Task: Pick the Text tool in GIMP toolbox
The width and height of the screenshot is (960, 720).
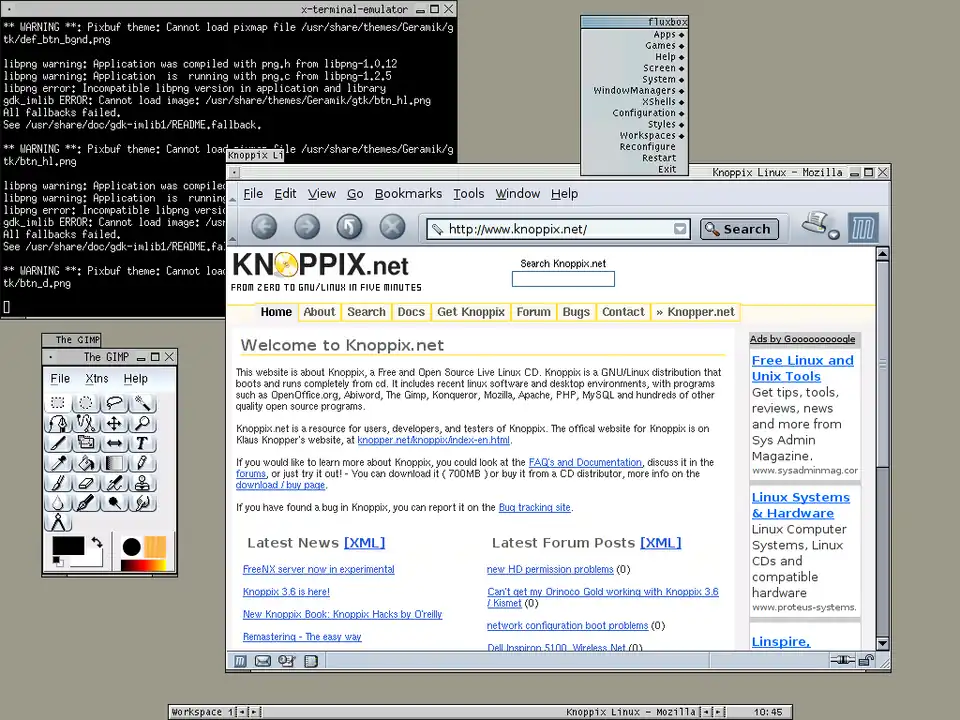Action: 143,443
